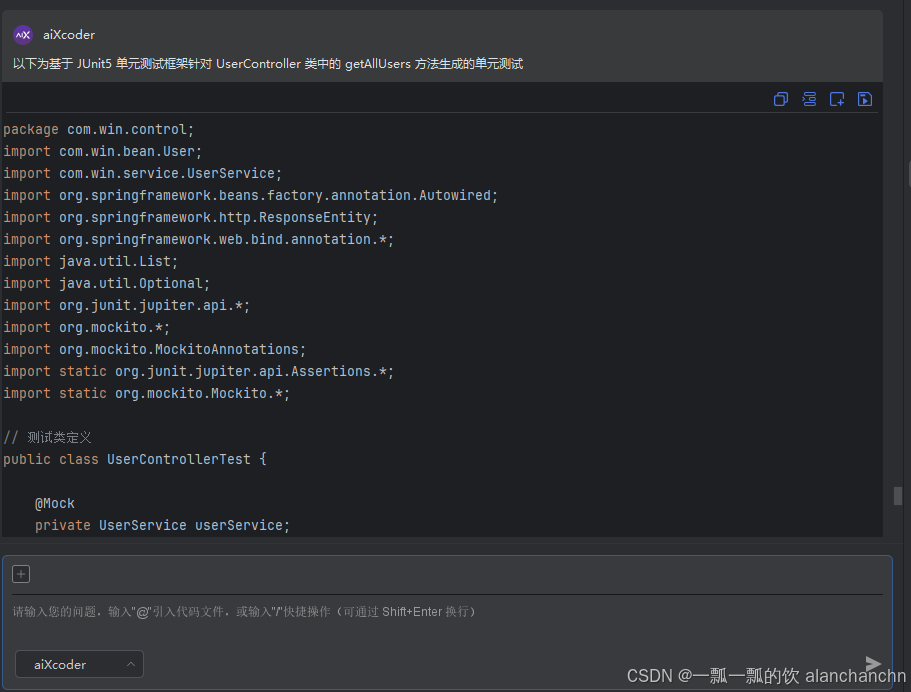The image size is (911, 692).
Task: Send message arrow icon
Action: [873, 664]
